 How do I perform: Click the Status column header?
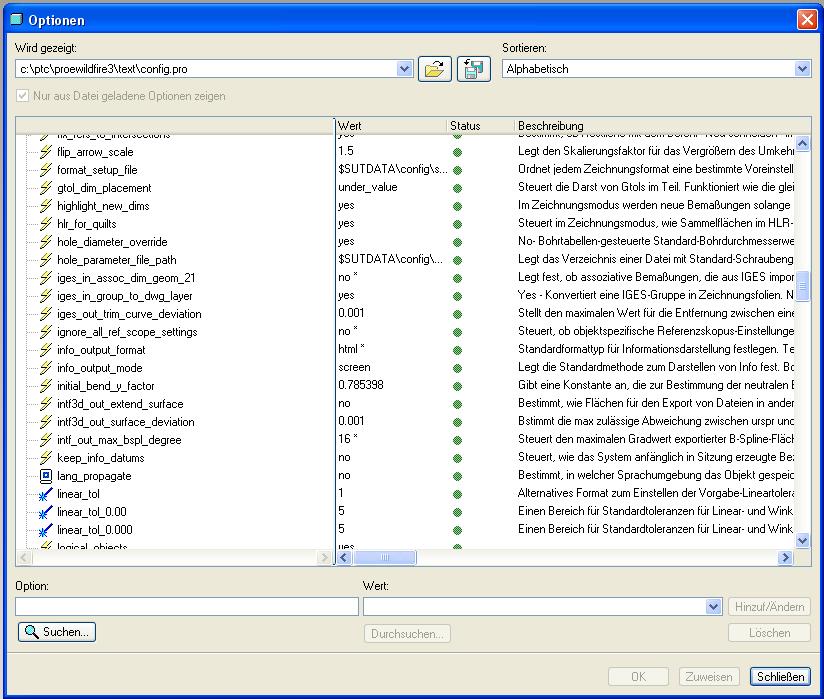(x=478, y=126)
